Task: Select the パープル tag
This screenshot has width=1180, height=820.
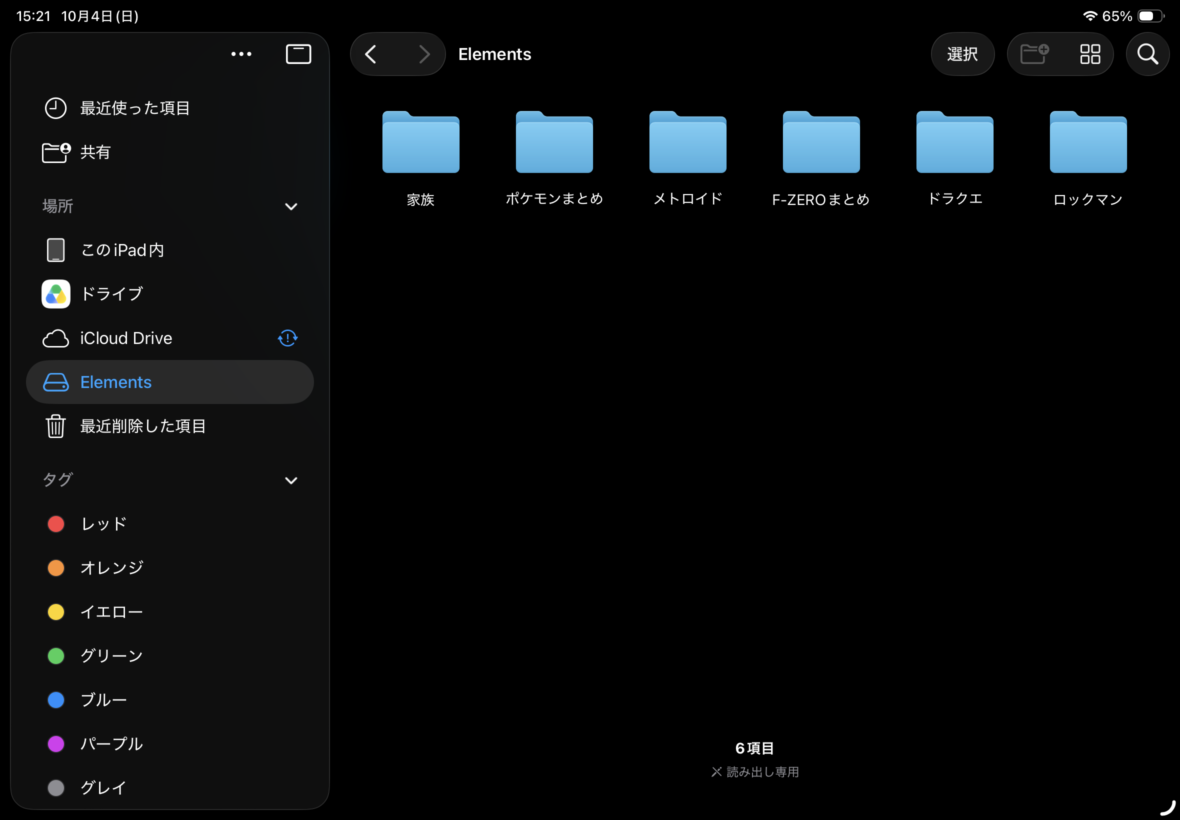Action: click(170, 744)
